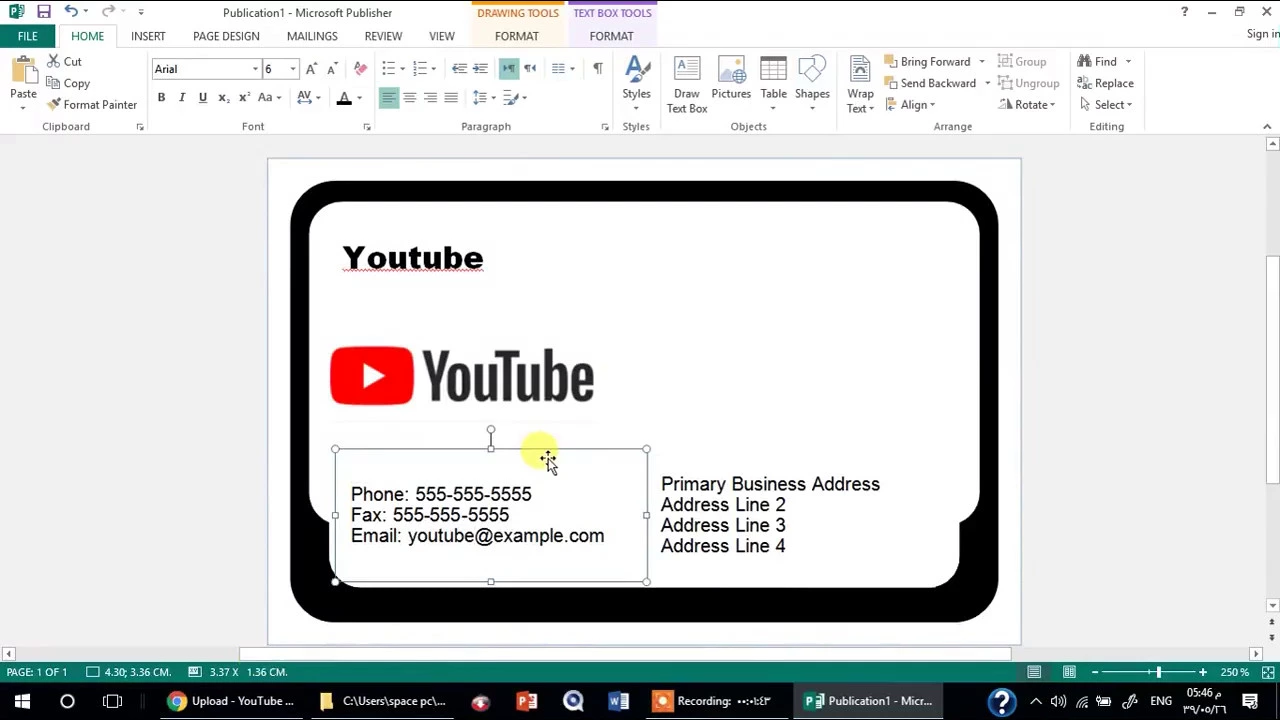The image size is (1280, 720).
Task: Open the font color swatch
Action: pos(344,98)
